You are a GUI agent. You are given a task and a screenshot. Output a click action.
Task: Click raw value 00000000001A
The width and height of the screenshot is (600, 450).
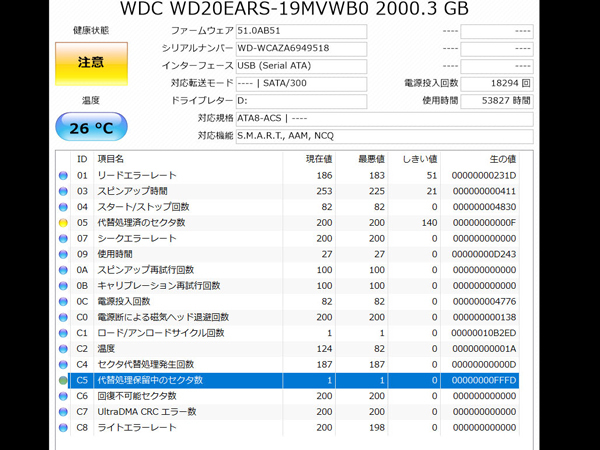click(x=484, y=349)
